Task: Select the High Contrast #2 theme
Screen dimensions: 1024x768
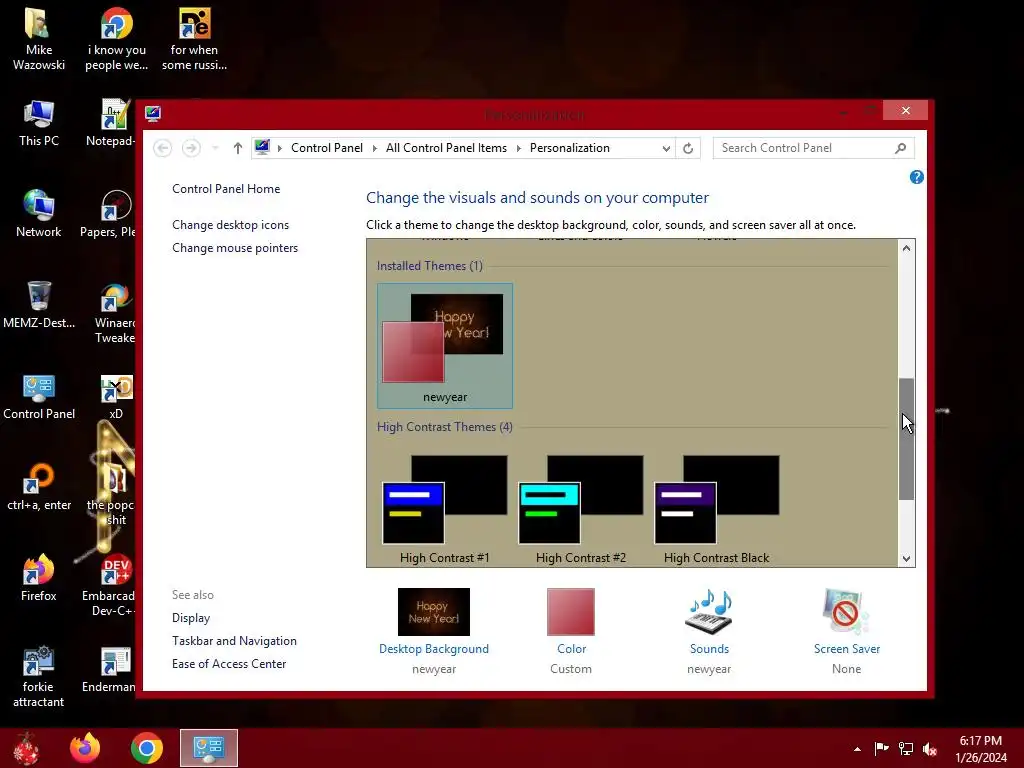Action: (x=581, y=509)
